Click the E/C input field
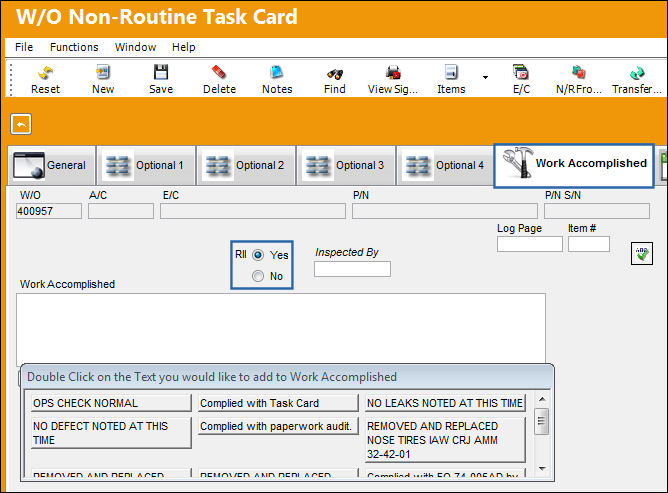Viewport: 668px width, 493px height. (253, 211)
